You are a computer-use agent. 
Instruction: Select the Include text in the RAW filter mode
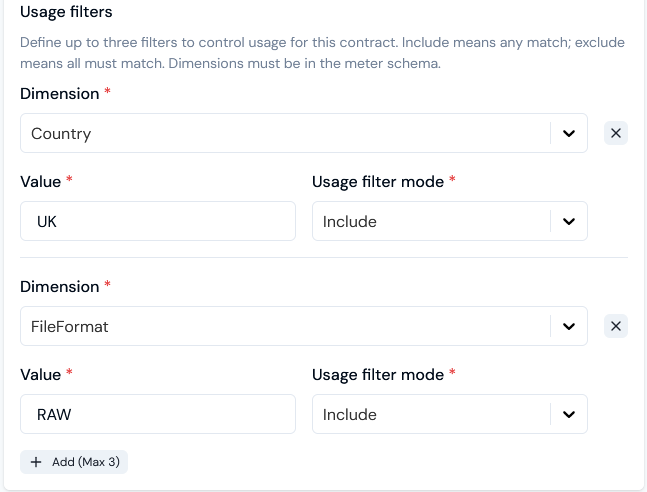[x=350, y=414]
